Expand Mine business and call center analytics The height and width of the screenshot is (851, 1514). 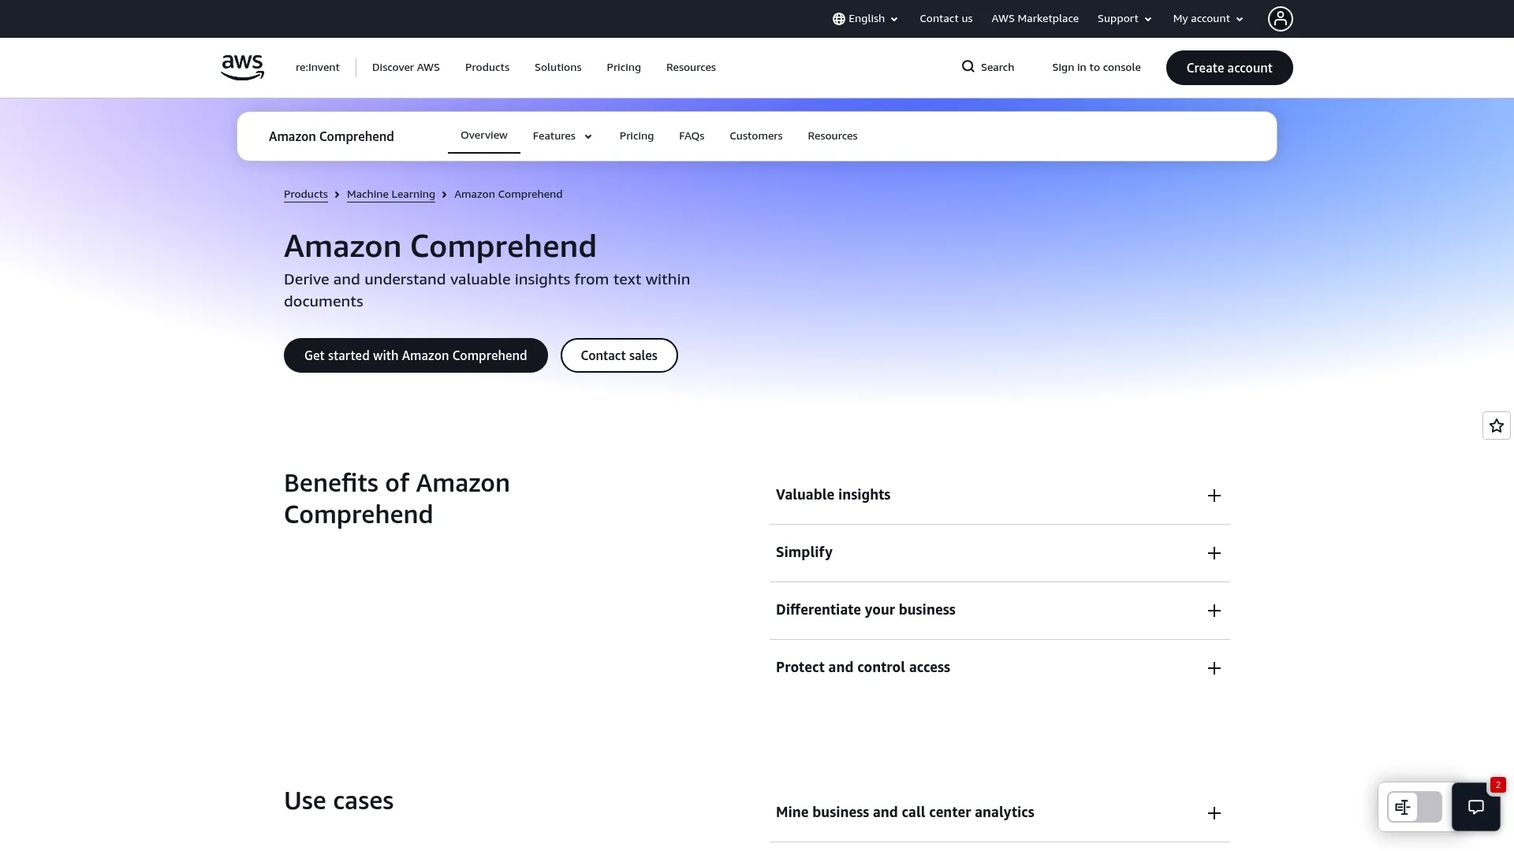[x=999, y=813]
